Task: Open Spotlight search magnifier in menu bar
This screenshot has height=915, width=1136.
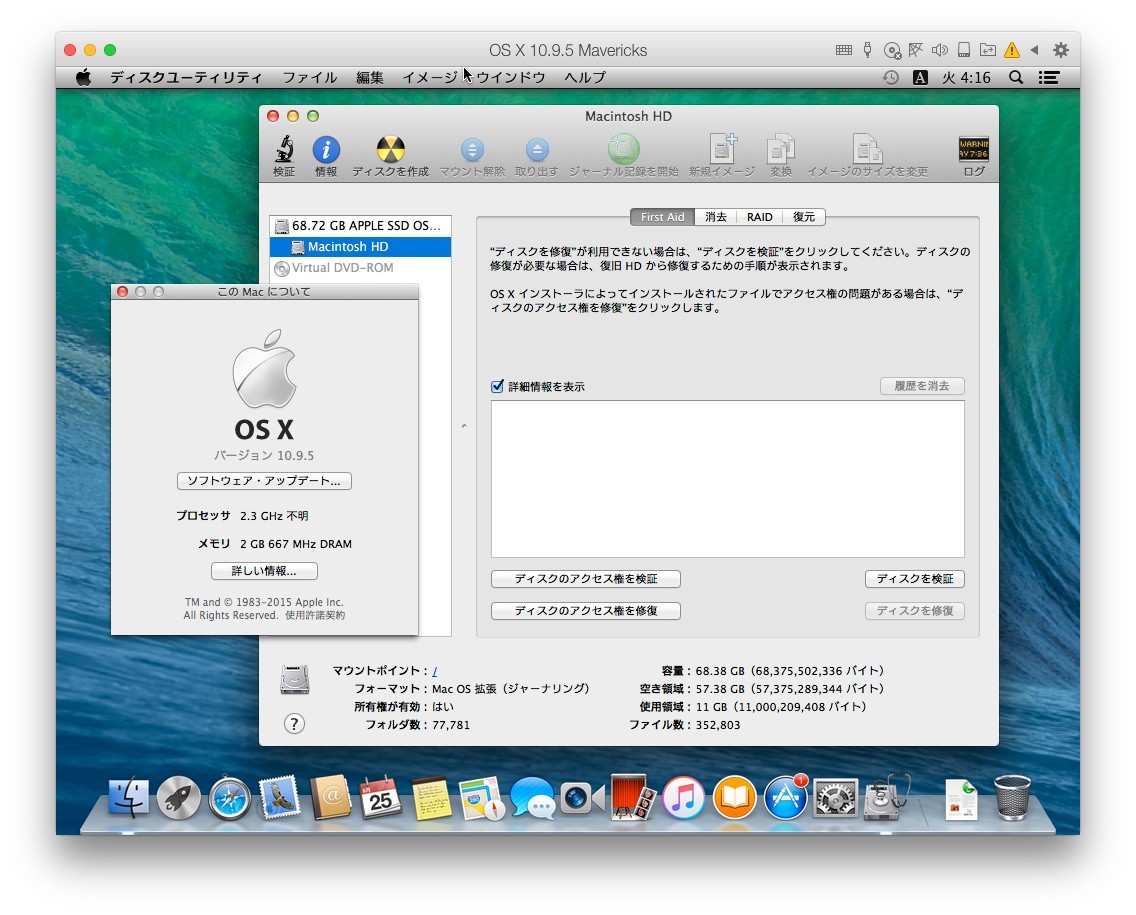Action: 1016,78
